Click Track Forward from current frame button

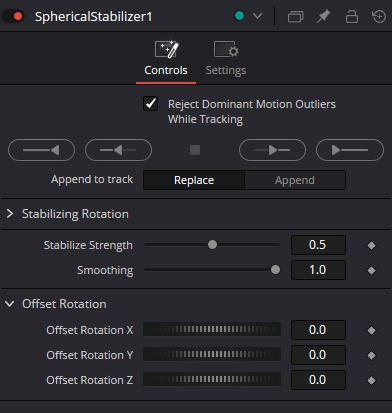click(x=272, y=150)
